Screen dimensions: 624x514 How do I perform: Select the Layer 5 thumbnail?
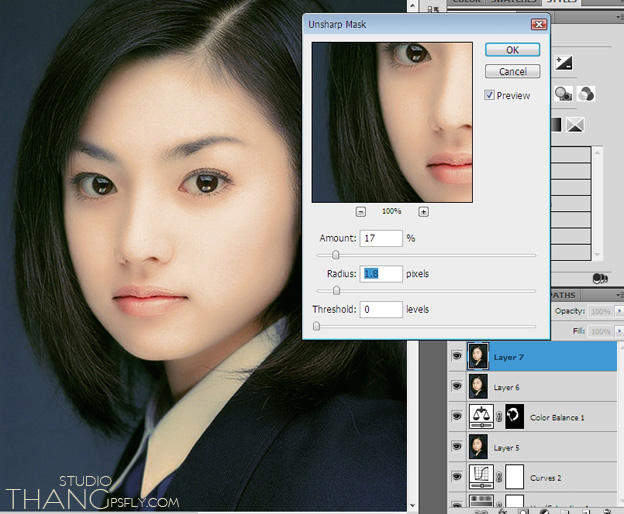click(478, 446)
